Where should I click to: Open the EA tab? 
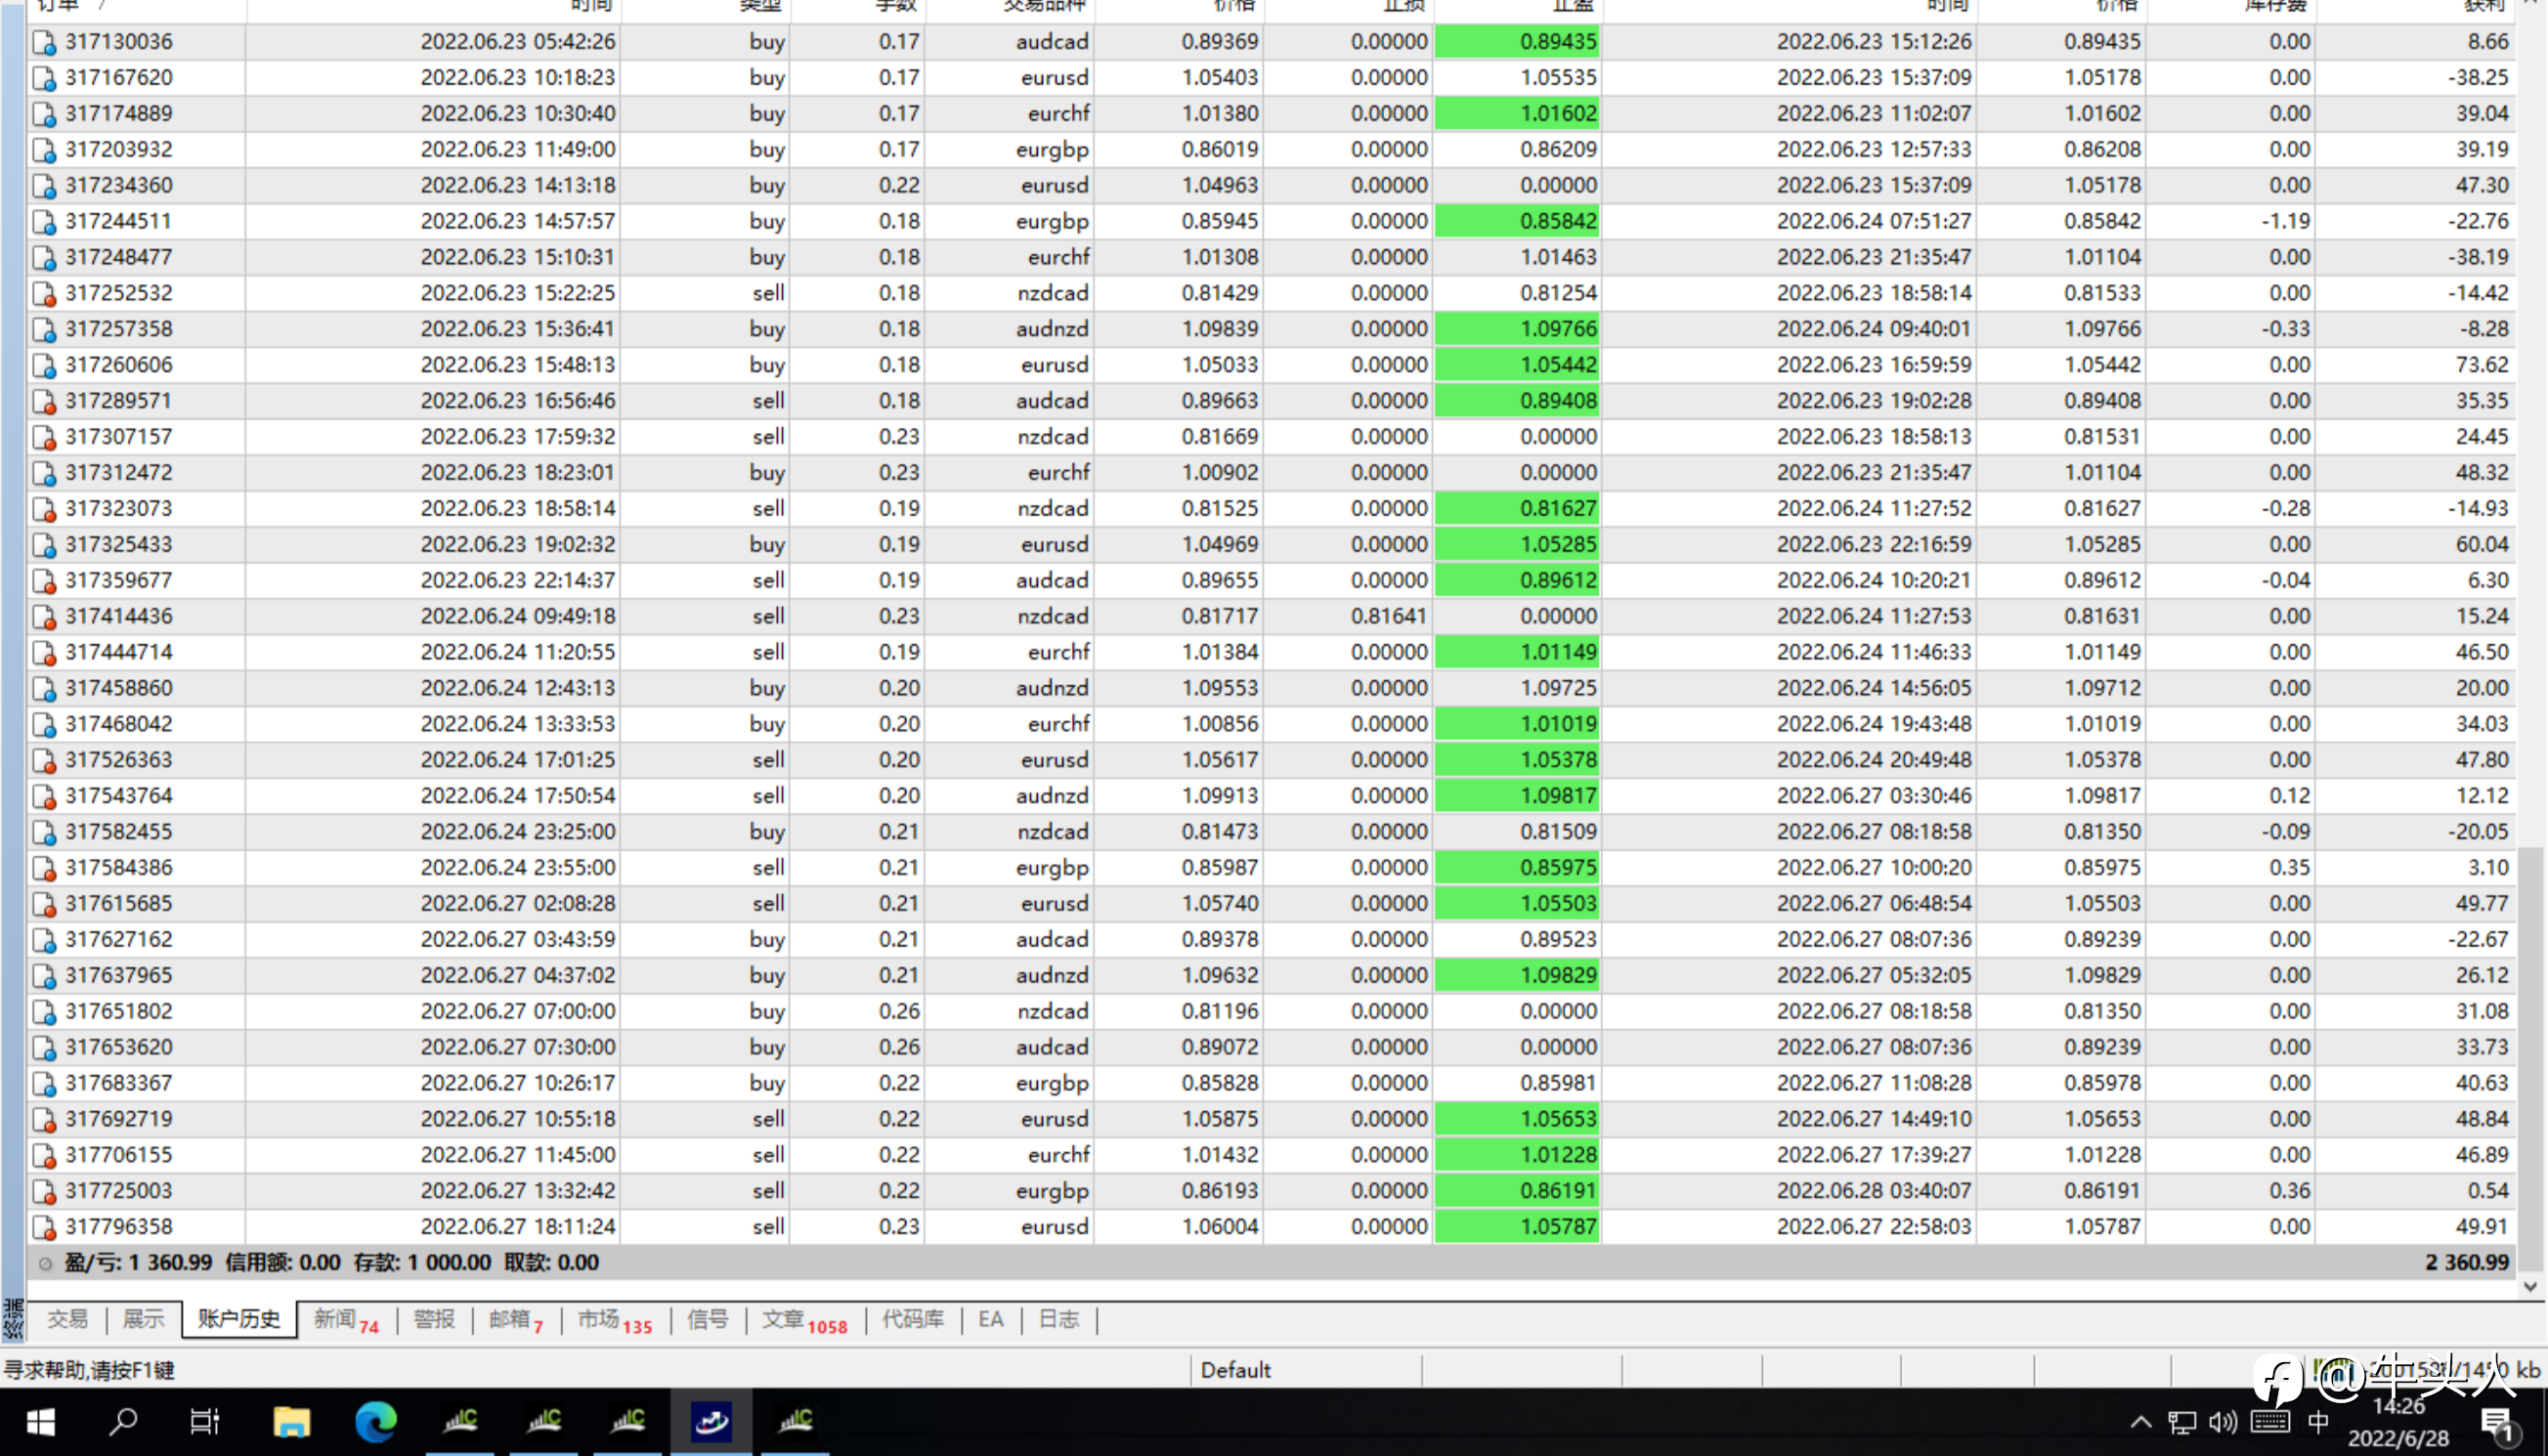[991, 1320]
